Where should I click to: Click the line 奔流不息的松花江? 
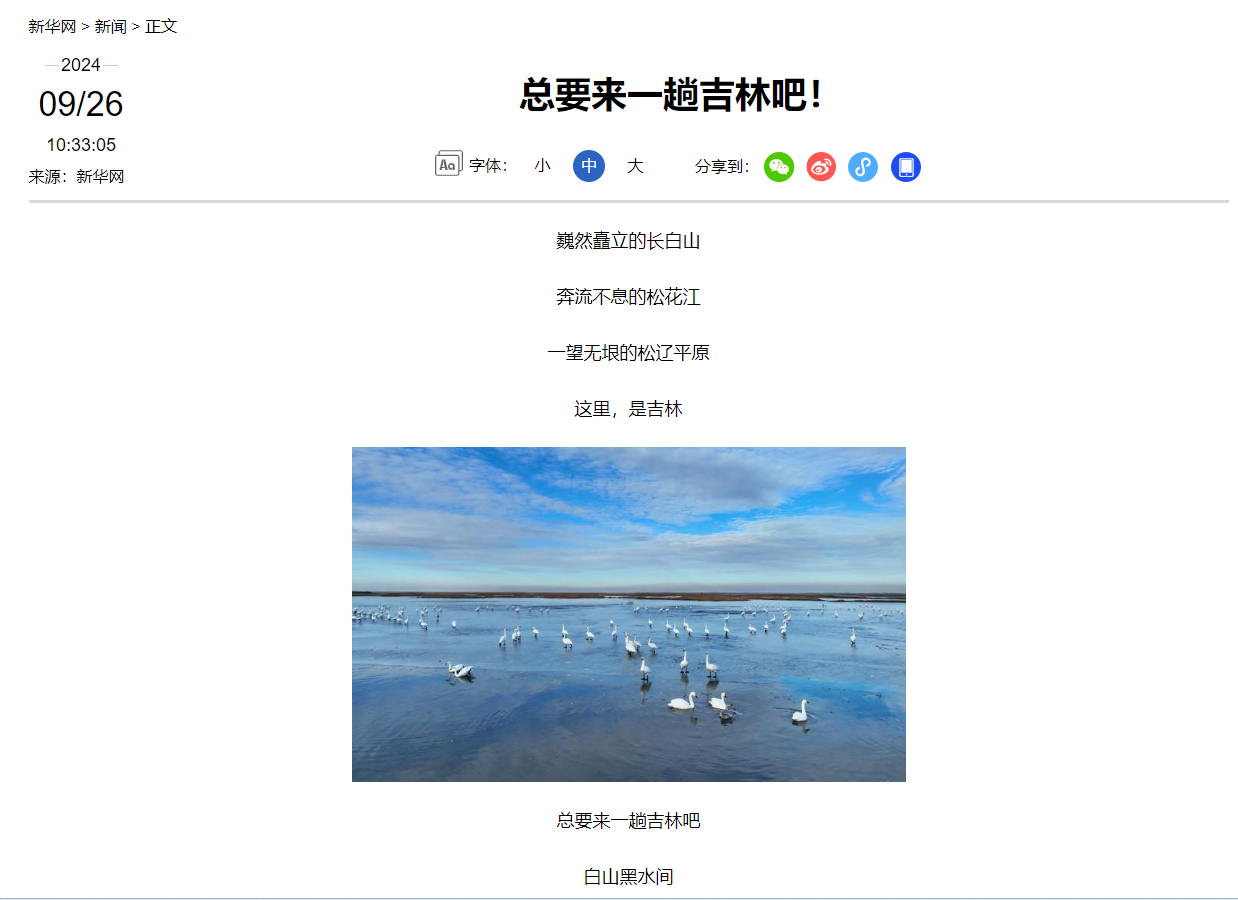point(628,297)
